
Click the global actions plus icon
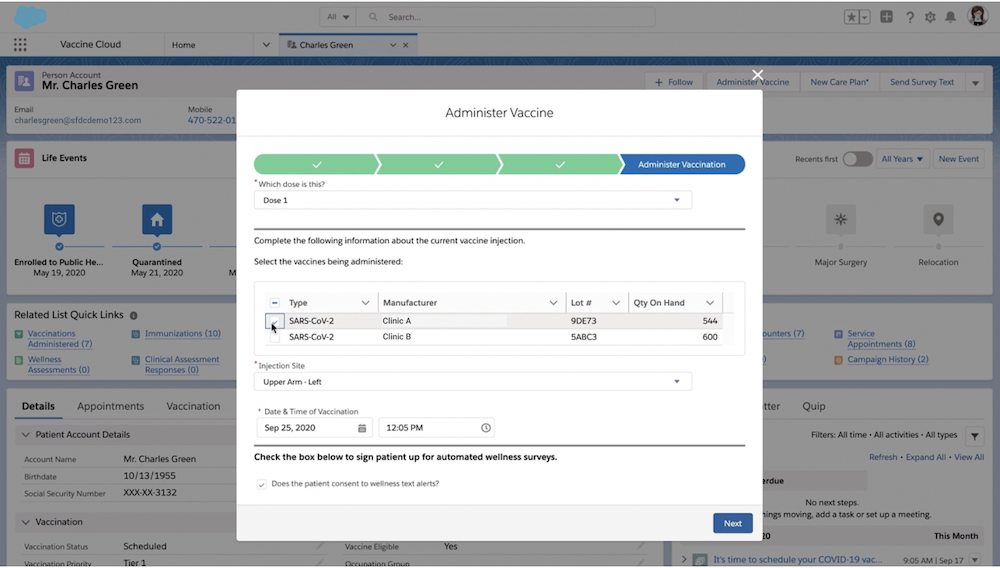[887, 17]
